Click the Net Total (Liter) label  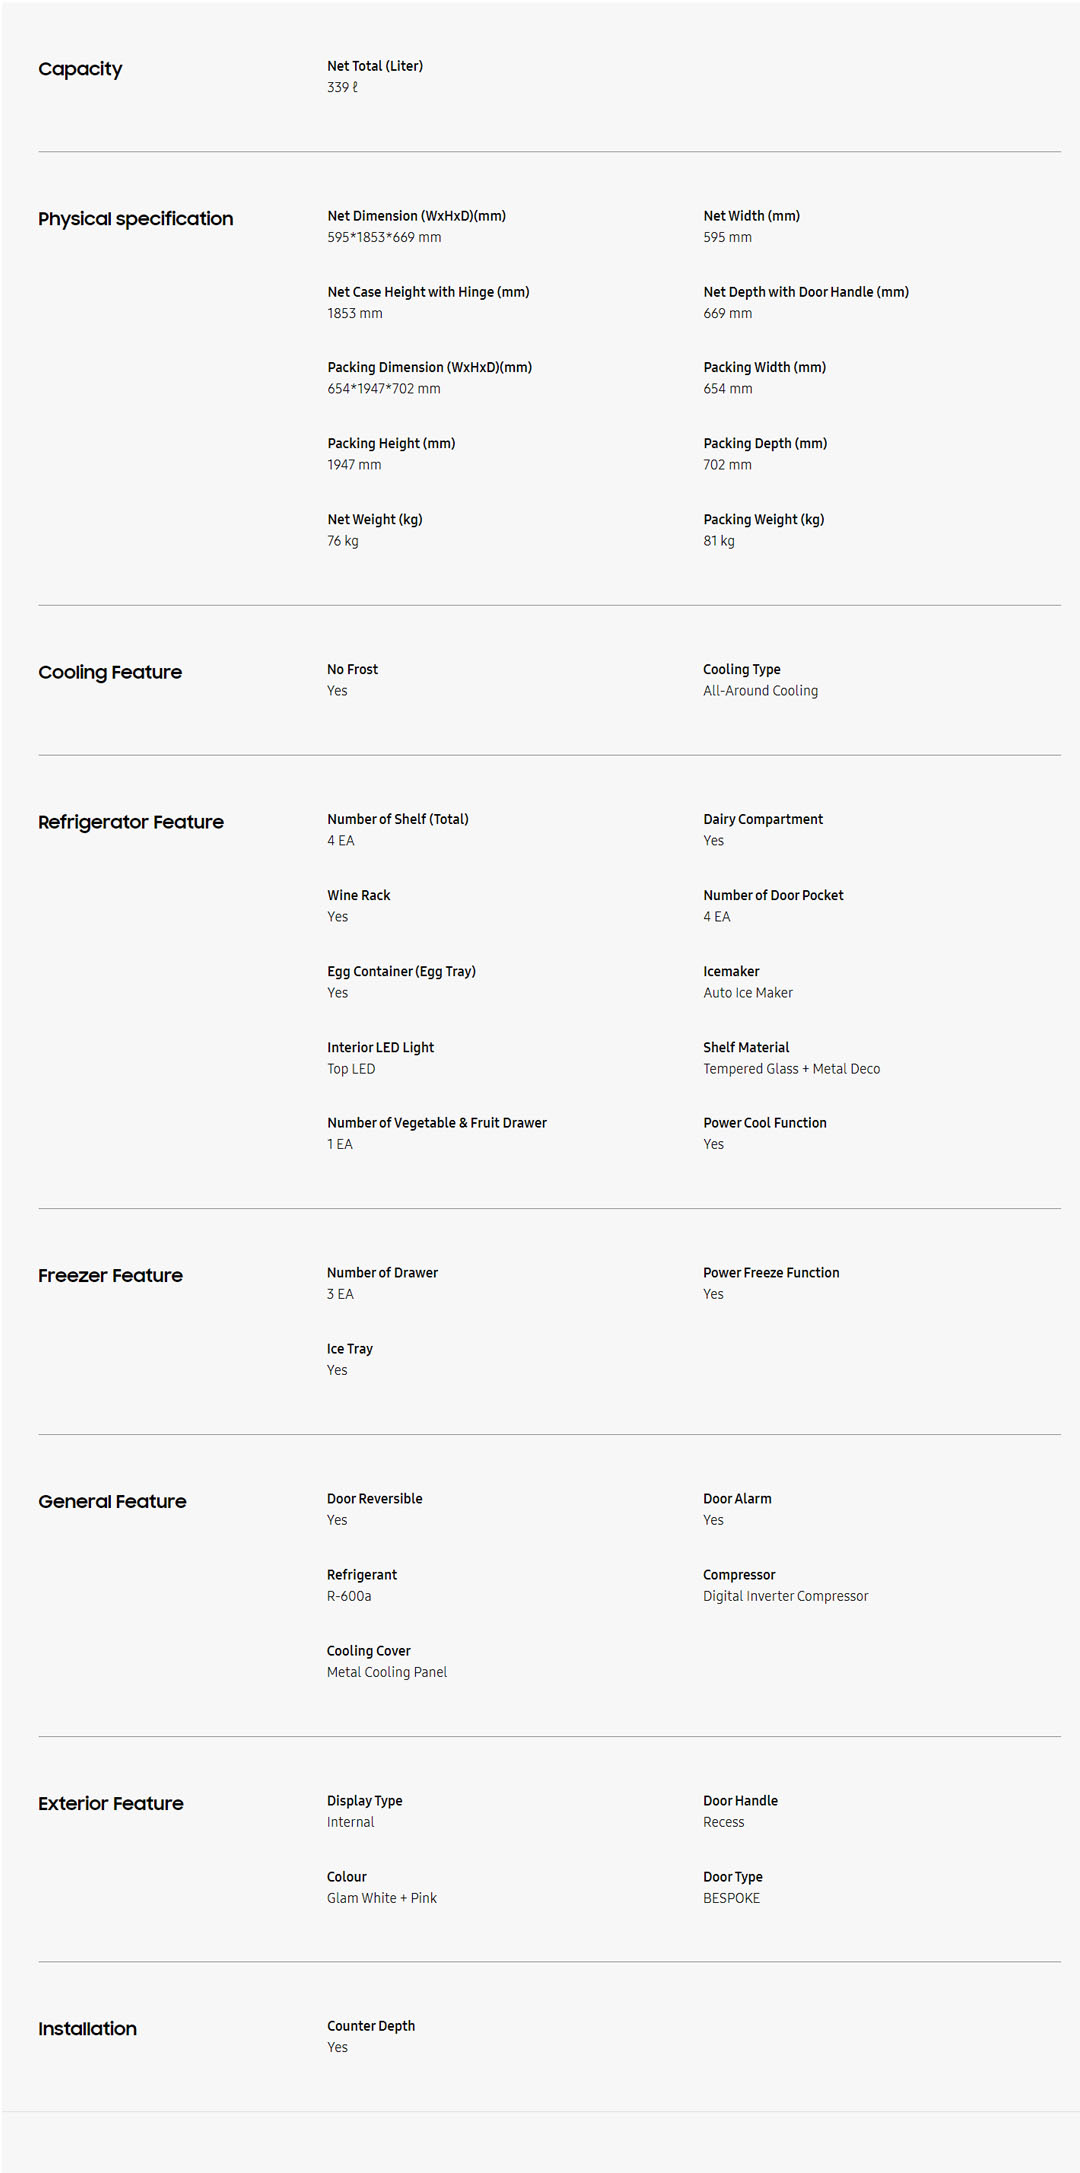click(x=375, y=66)
